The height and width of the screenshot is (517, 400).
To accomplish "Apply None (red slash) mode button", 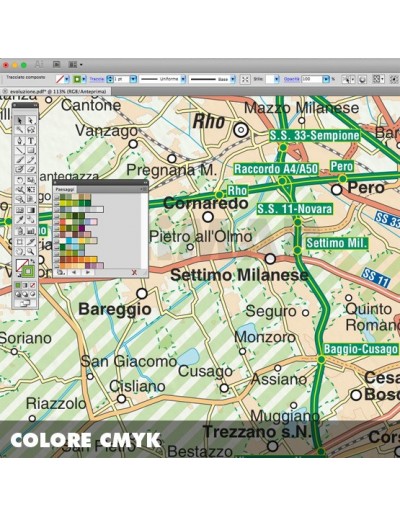I will (33, 285).
